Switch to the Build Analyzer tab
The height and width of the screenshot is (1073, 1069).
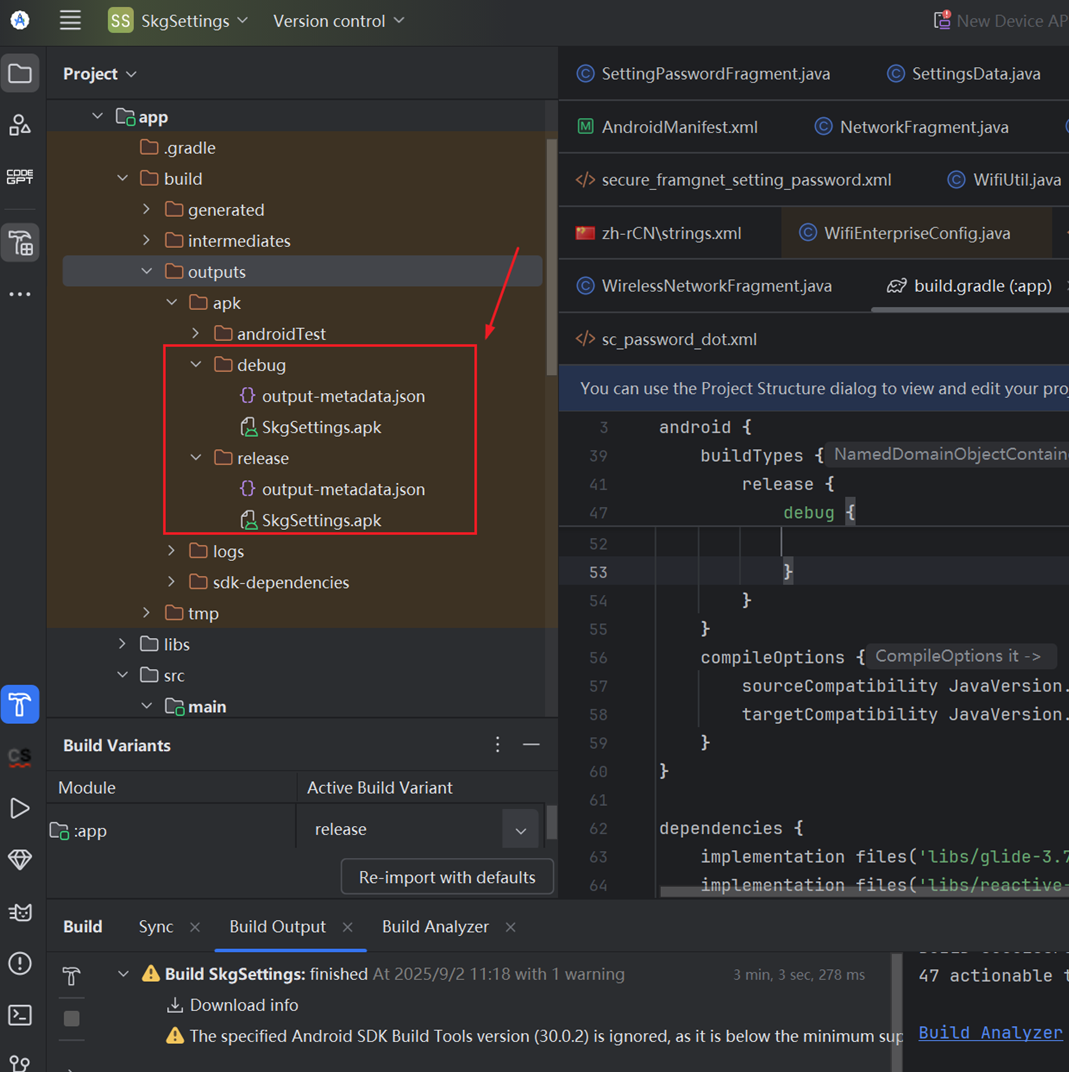click(435, 927)
